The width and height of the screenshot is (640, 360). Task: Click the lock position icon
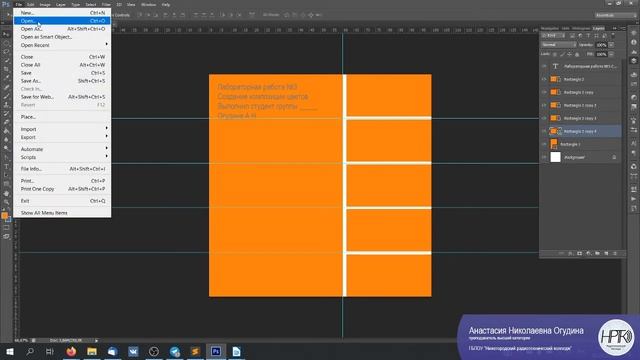pyautogui.click(x=569, y=54)
